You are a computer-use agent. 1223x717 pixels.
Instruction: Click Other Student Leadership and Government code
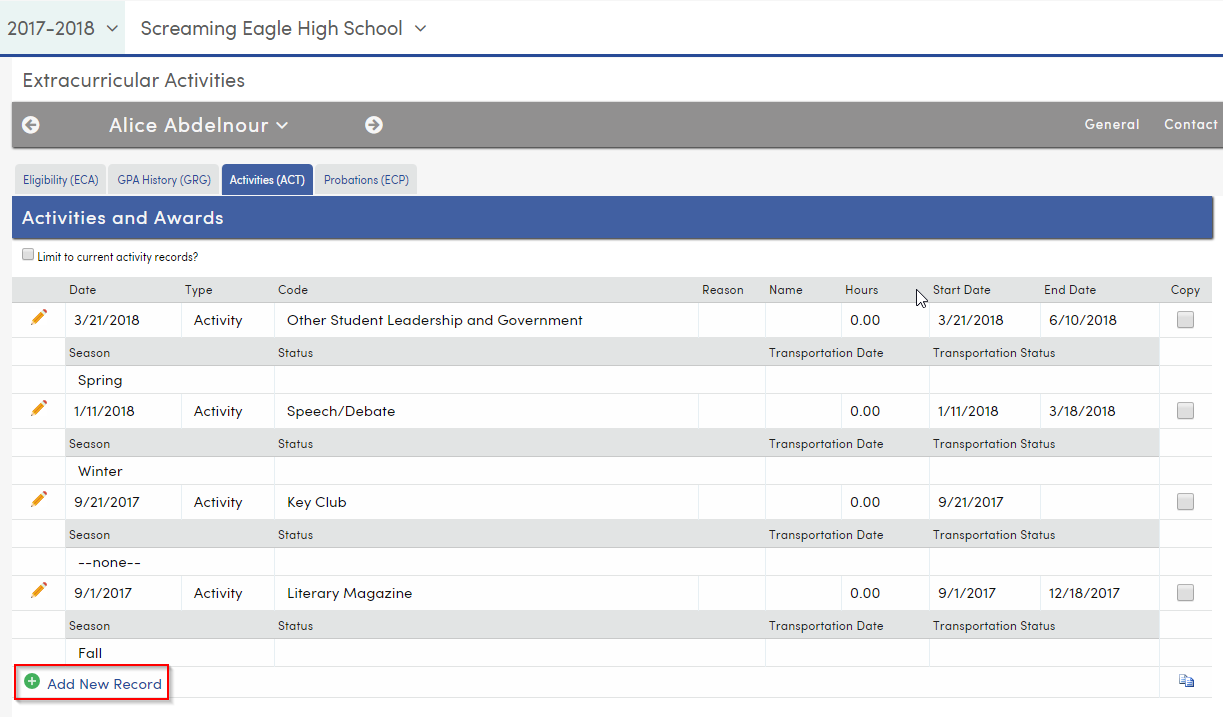pos(435,320)
